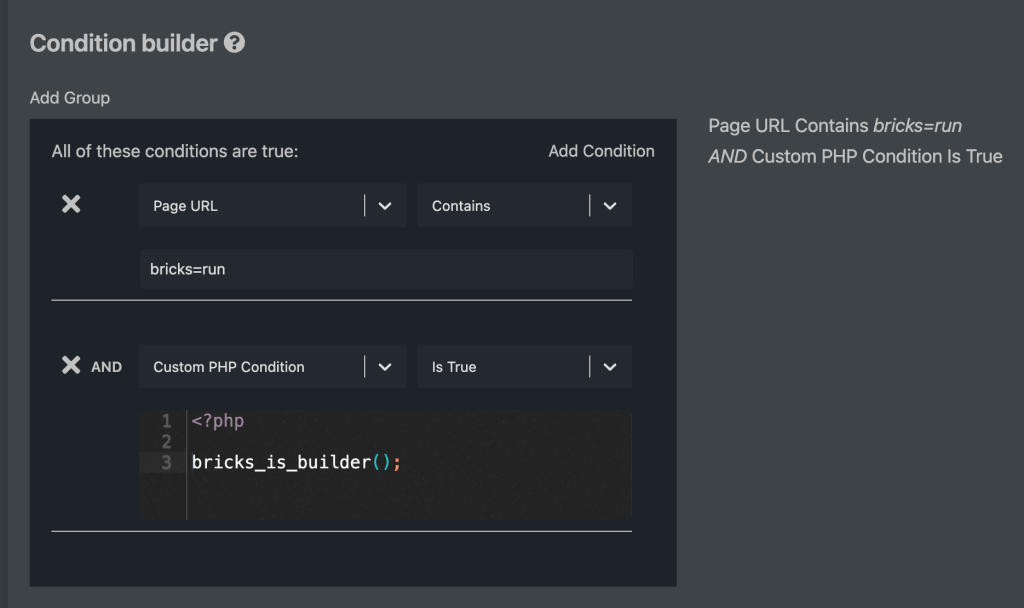This screenshot has width=1024, height=608.
Task: Click line number 2 in code gutter
Action: pos(167,441)
